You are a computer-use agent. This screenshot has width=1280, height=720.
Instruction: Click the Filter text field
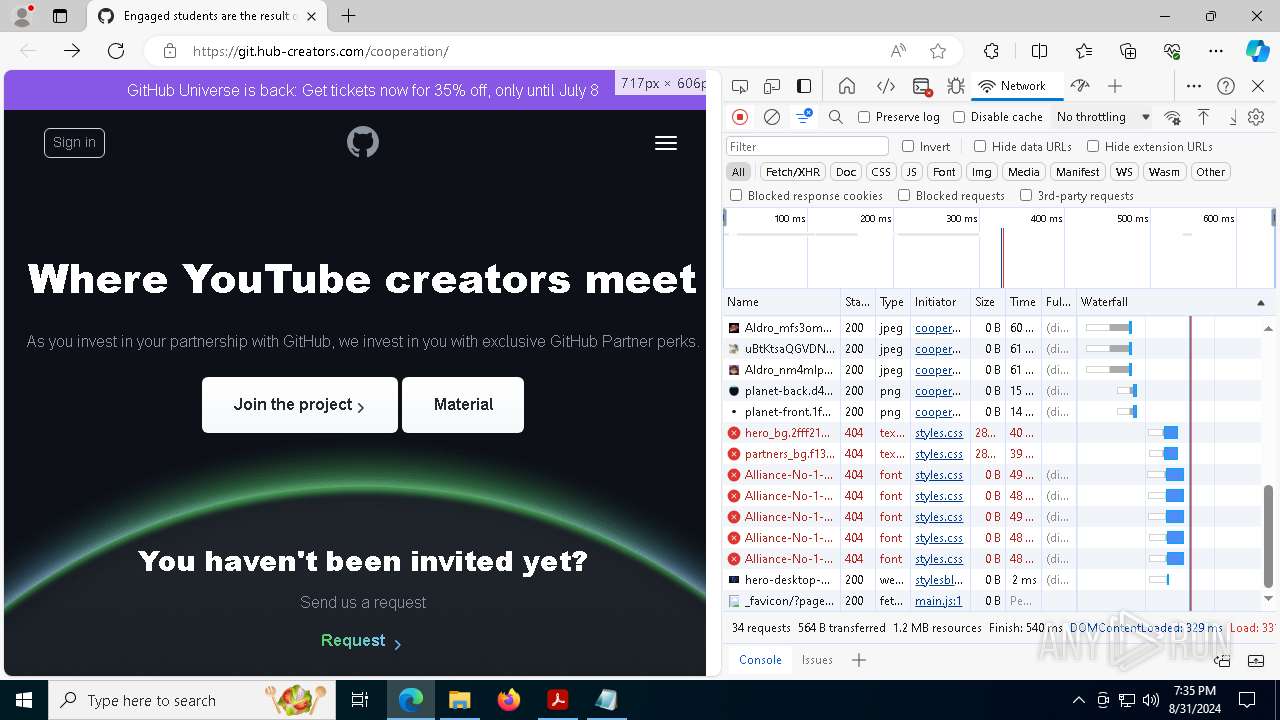(807, 146)
